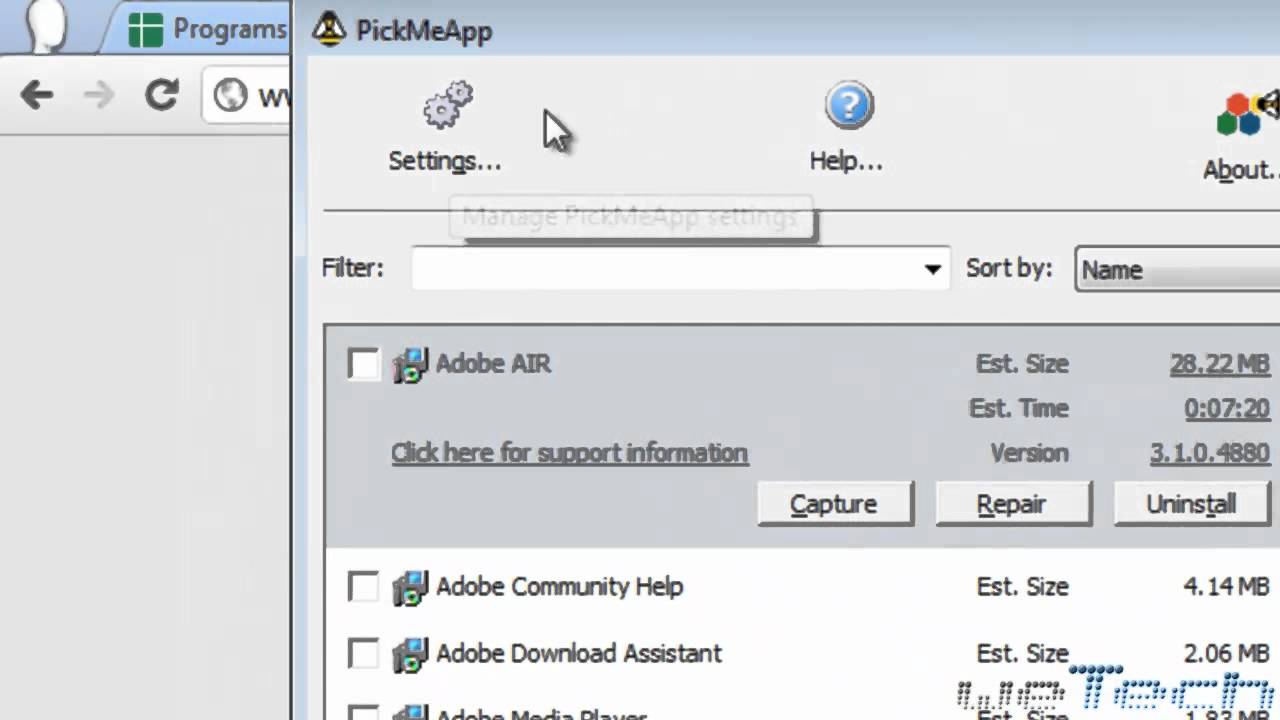The height and width of the screenshot is (720, 1280).
Task: Click the Adobe Community Help application icon
Action: coord(410,587)
